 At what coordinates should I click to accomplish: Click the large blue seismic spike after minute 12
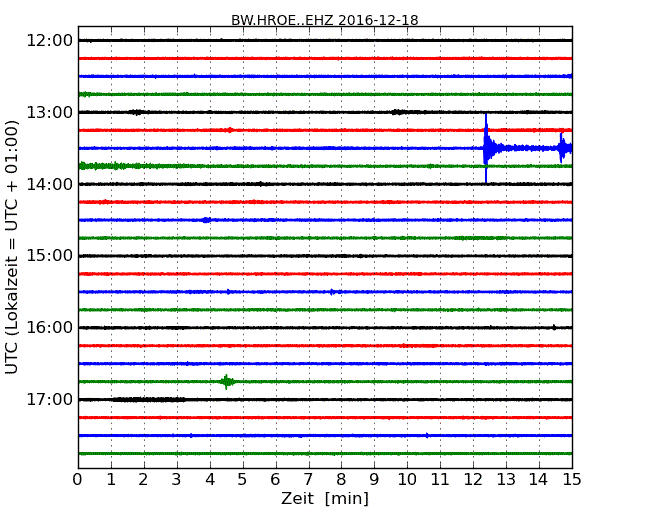[x=486, y=148]
